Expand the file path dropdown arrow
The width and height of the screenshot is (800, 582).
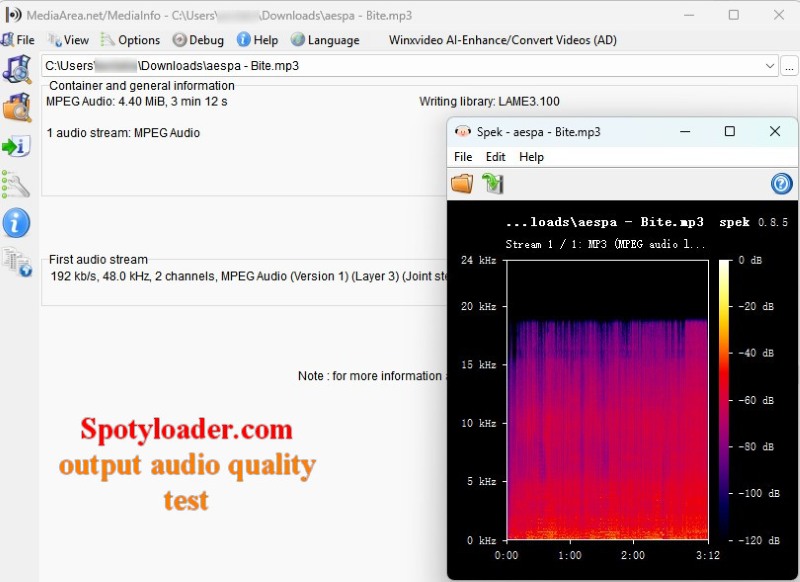coord(770,66)
